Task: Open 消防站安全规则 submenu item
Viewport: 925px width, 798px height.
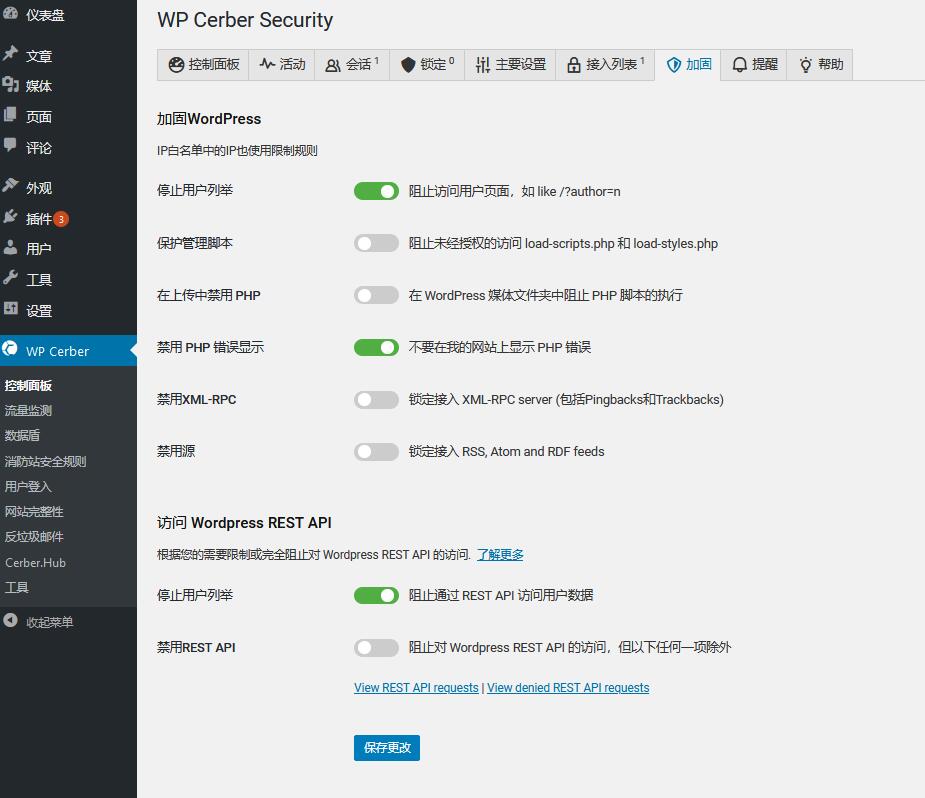Action: pyautogui.click(x=45, y=461)
